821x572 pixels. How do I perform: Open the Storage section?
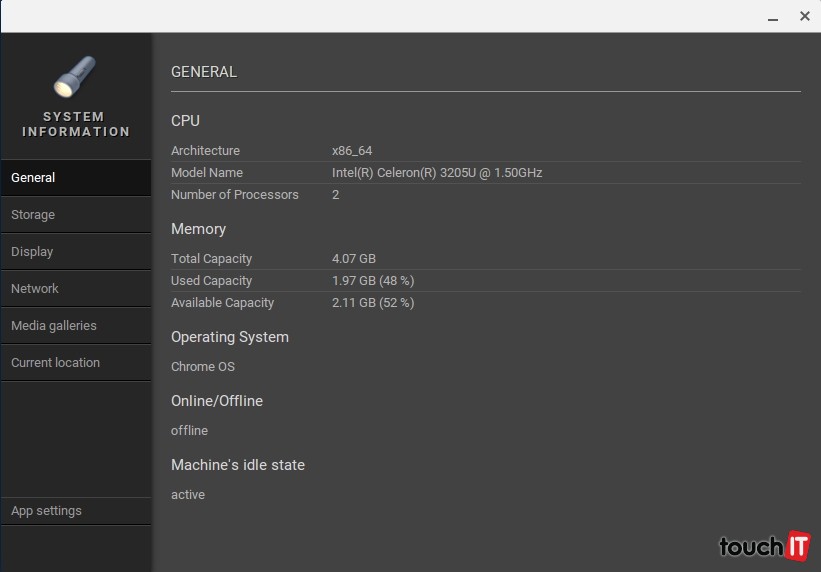coord(76,215)
